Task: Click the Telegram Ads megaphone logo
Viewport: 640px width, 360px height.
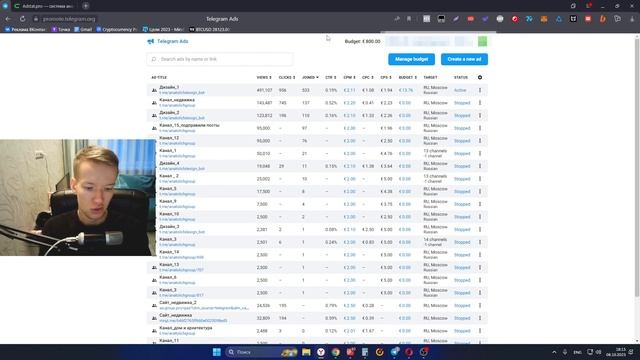Action: 151,41
